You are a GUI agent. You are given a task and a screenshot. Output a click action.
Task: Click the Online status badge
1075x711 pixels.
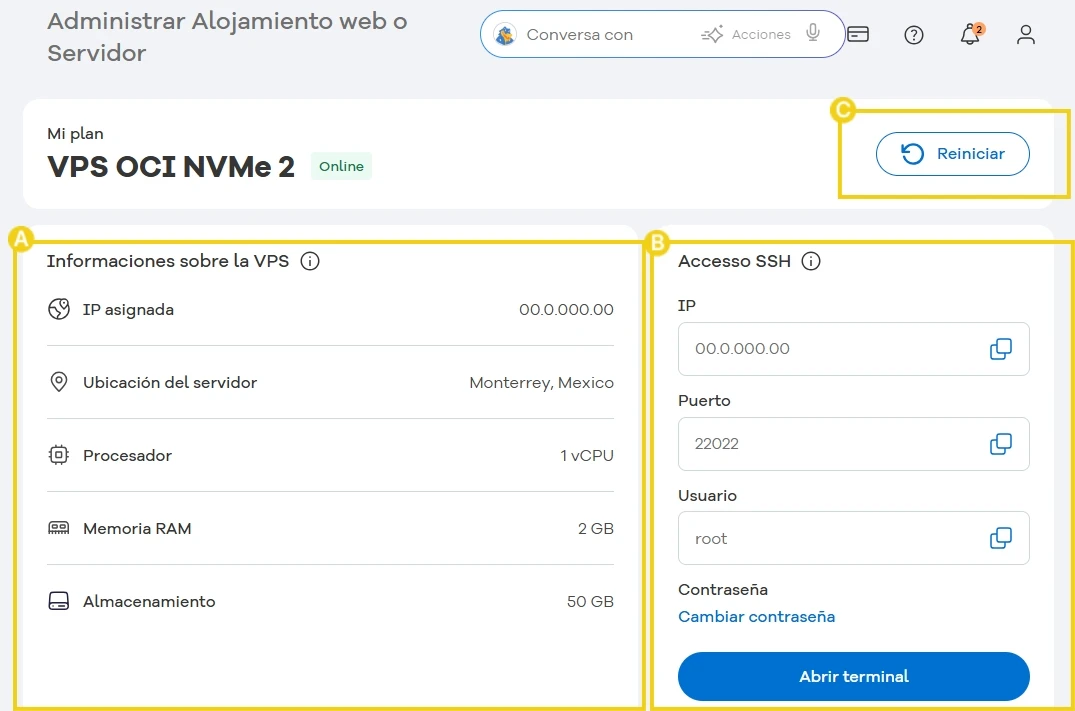[341, 166]
